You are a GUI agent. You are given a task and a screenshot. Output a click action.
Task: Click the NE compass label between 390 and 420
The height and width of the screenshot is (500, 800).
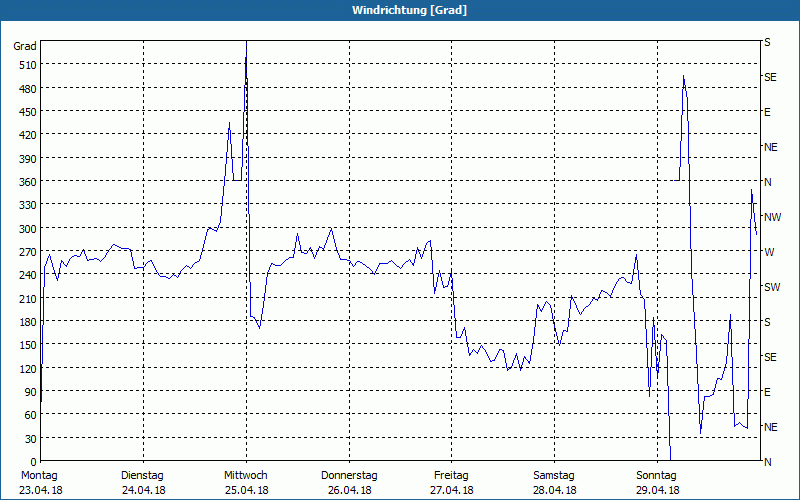click(770, 147)
